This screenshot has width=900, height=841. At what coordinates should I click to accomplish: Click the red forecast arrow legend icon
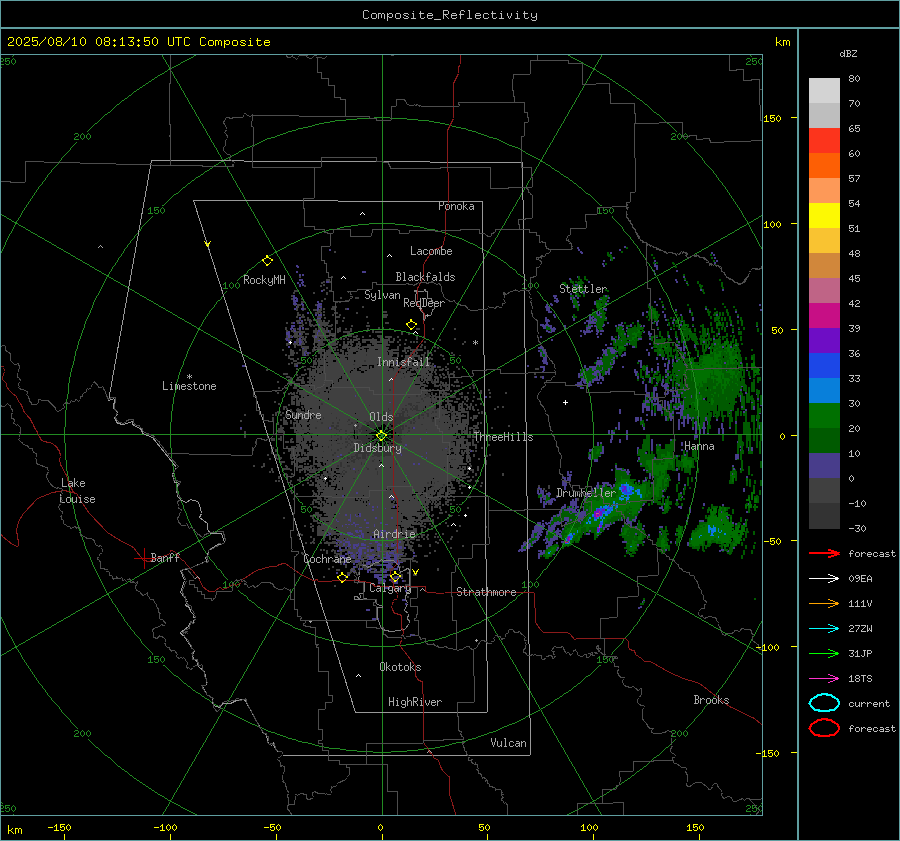pos(824,553)
